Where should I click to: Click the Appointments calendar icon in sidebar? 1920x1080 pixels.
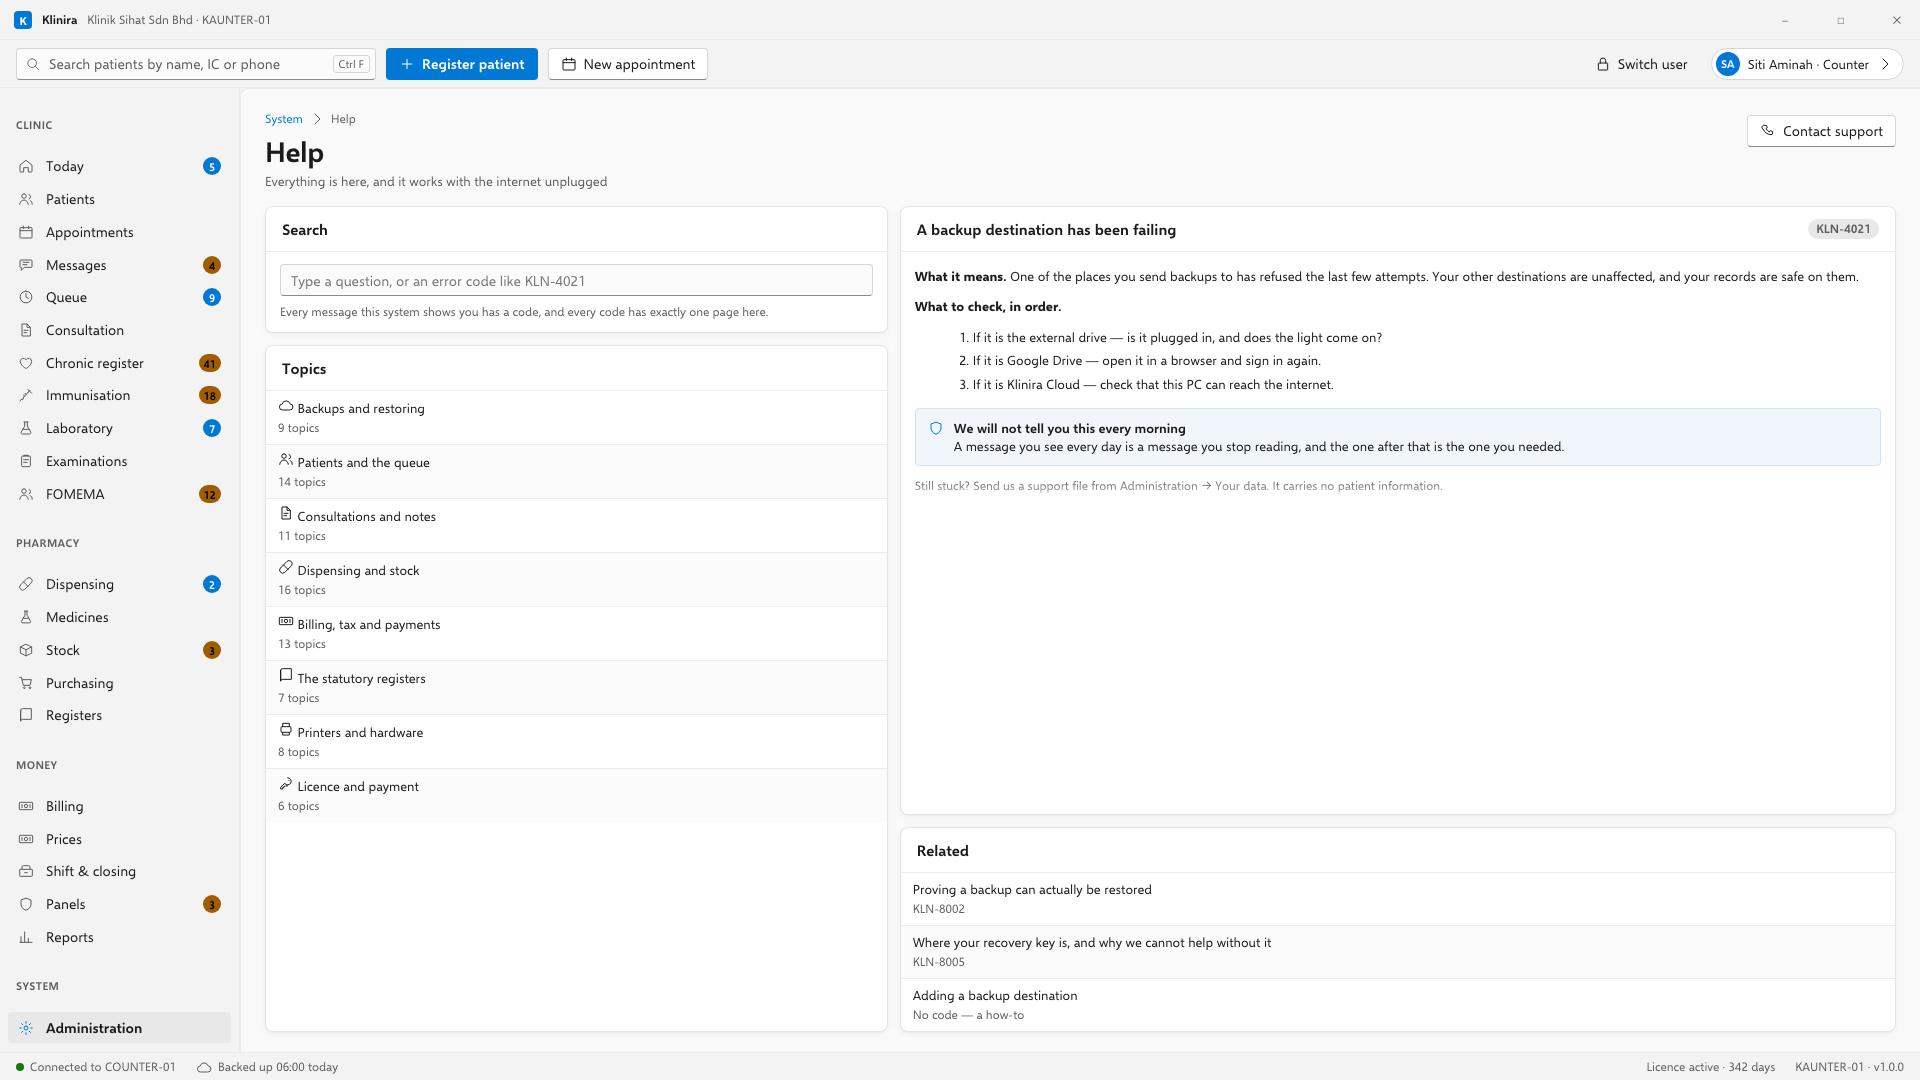pos(26,232)
